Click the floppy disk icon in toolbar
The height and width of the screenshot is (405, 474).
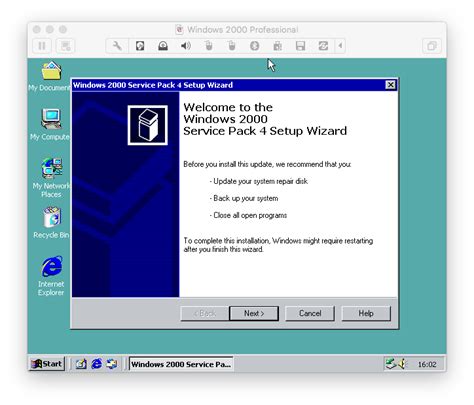click(300, 46)
